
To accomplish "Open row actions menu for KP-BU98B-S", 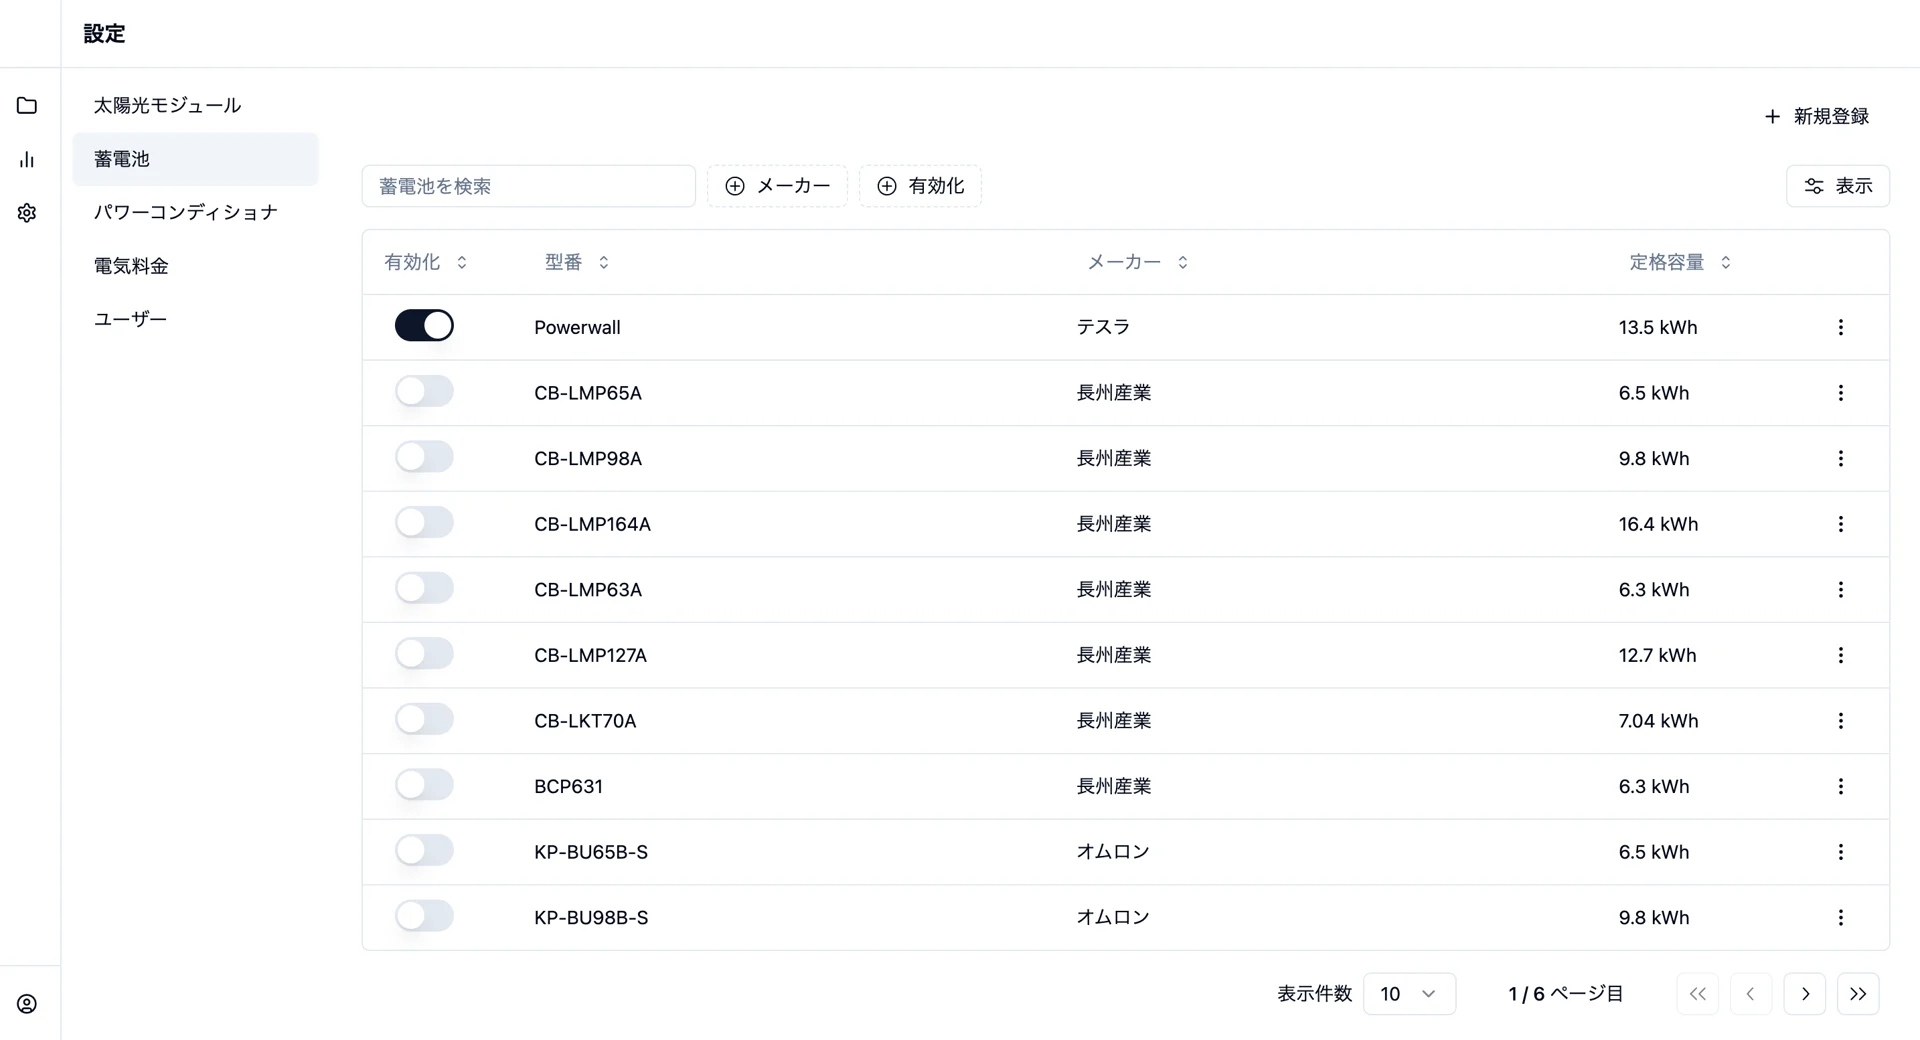I will pos(1840,917).
